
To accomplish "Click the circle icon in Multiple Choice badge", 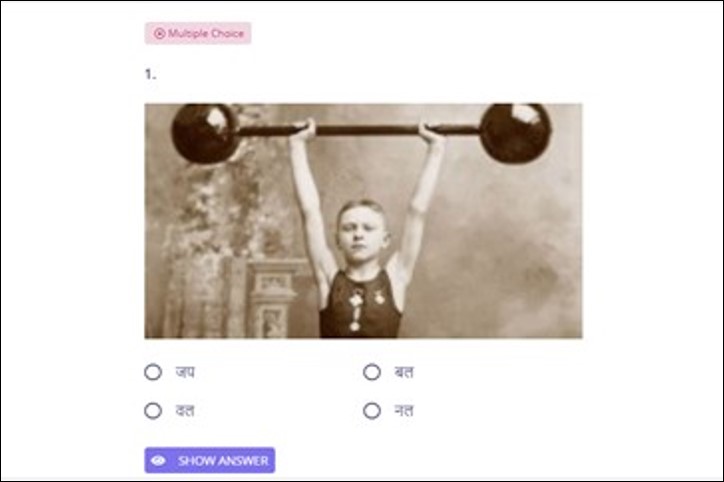I will pyautogui.click(x=159, y=33).
